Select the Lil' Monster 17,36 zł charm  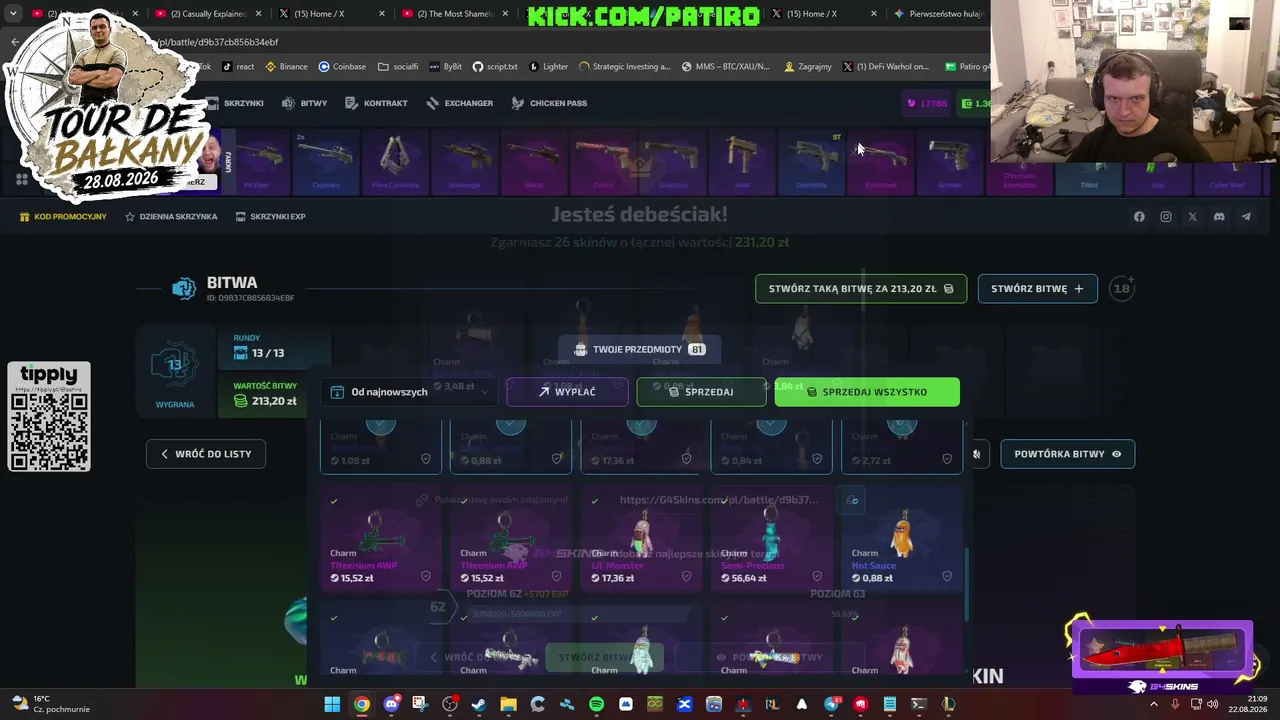click(x=642, y=540)
